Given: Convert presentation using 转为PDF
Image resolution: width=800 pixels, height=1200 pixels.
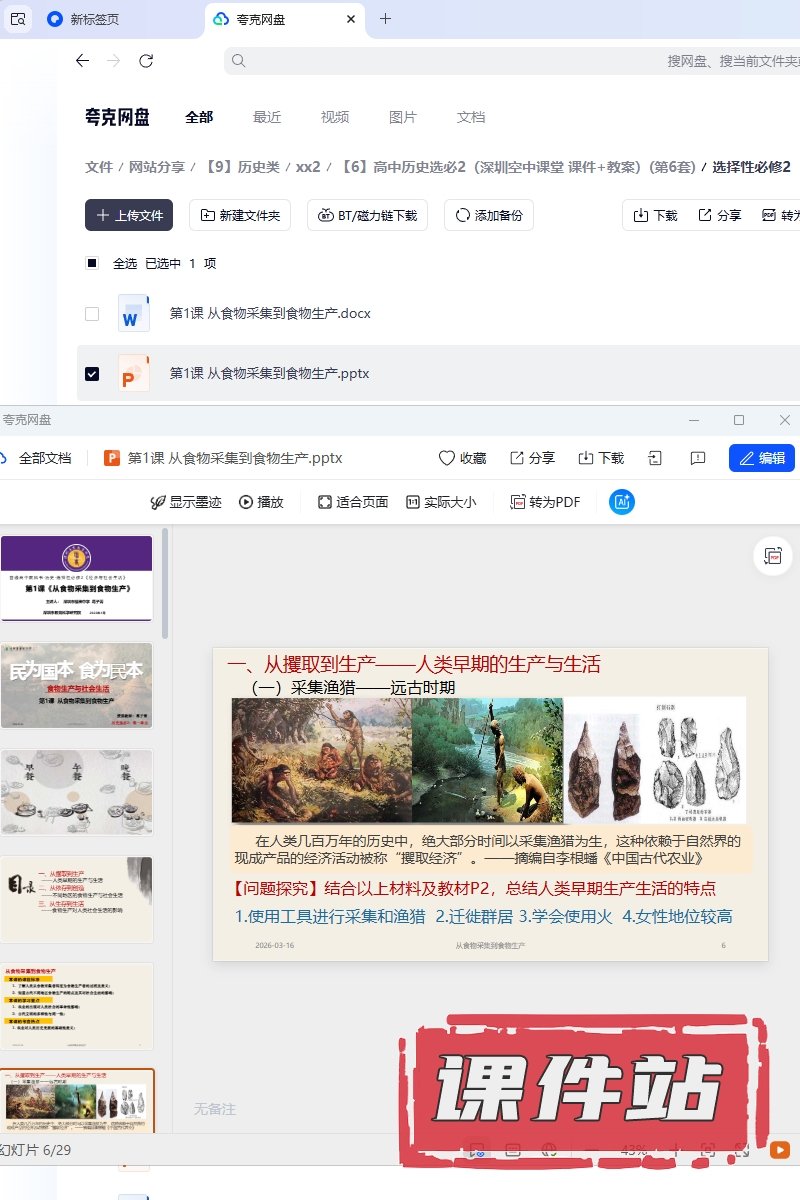Looking at the screenshot, I should (545, 502).
